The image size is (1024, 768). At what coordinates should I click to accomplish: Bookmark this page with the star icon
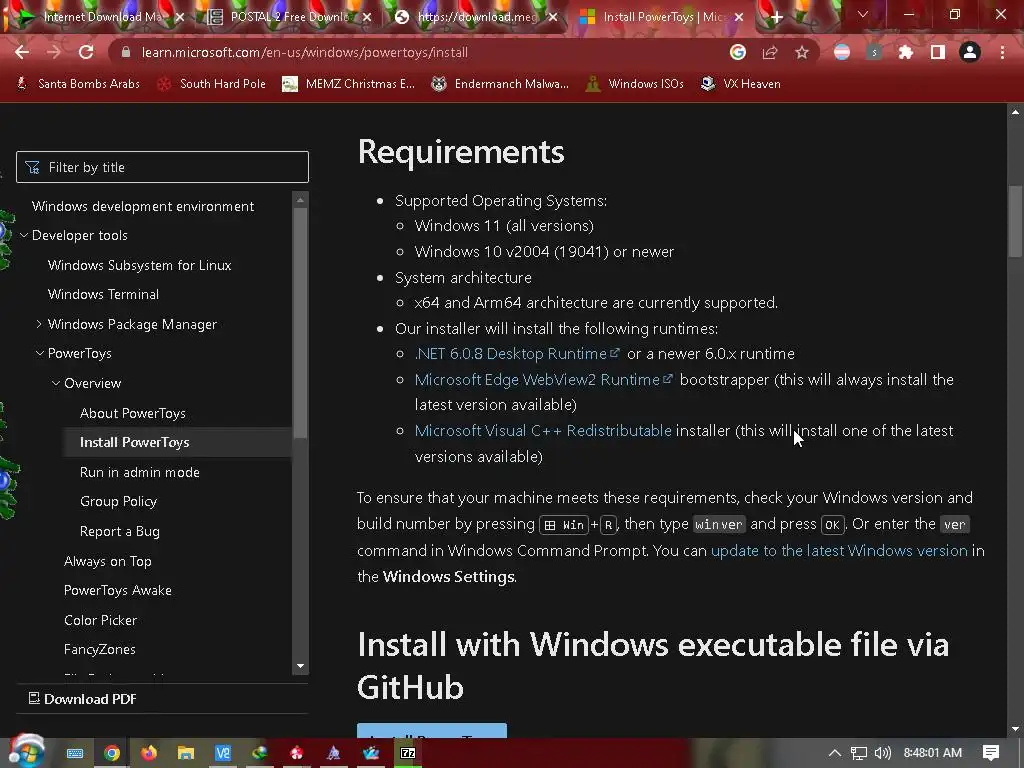802,52
